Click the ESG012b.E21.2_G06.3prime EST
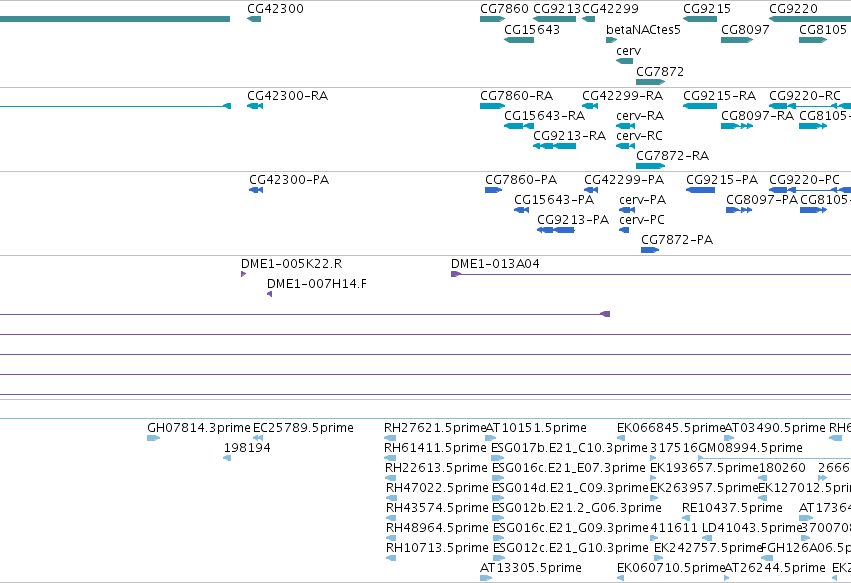The image size is (851, 583). 498,518
